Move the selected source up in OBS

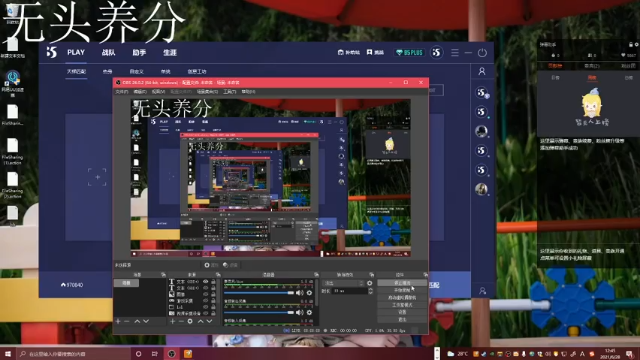coord(200,322)
